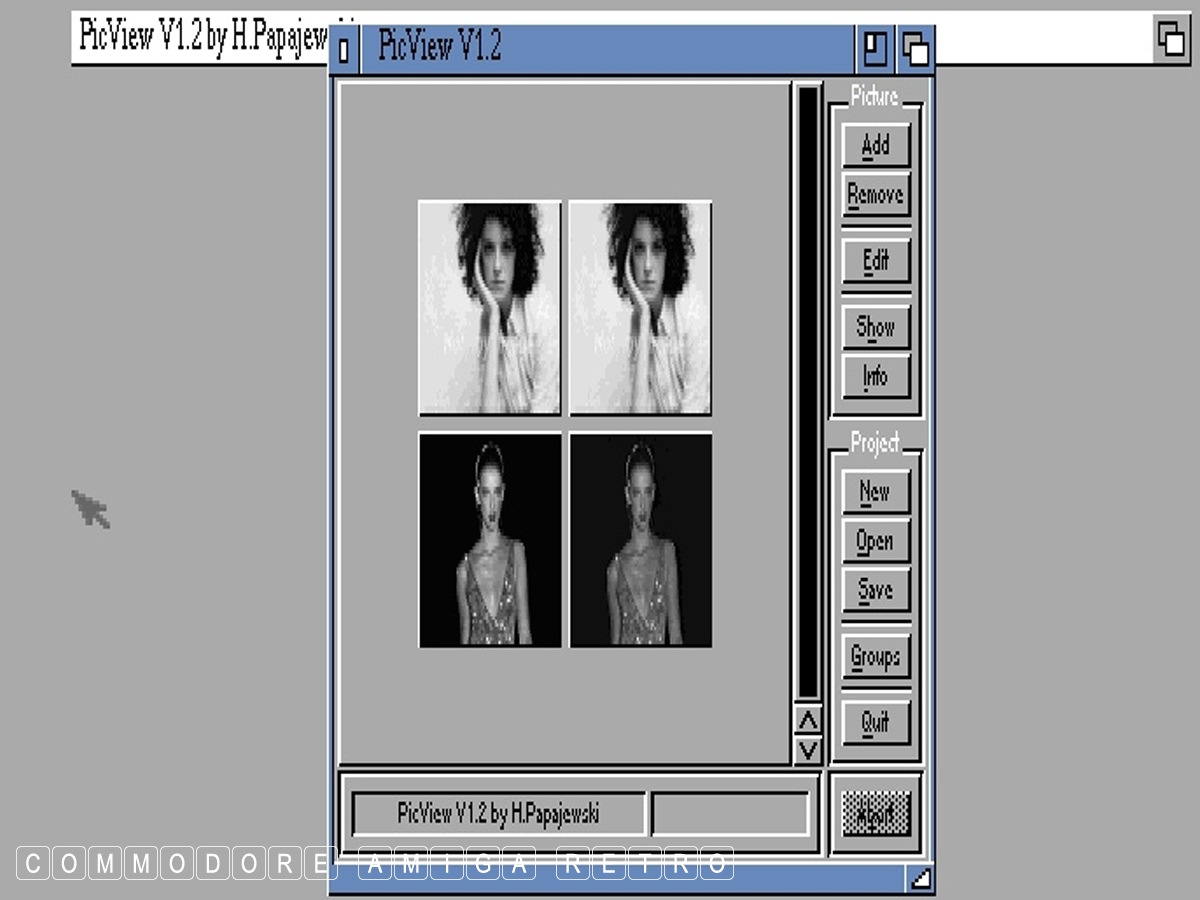Open the Groups dialog
Image resolution: width=1200 pixels, height=900 pixels.
(875, 657)
